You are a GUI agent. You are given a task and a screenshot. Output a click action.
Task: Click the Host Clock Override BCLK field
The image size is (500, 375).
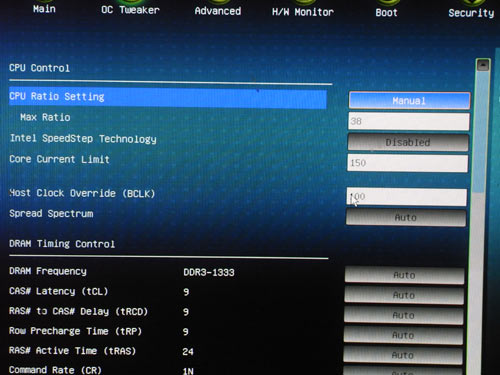pos(407,197)
